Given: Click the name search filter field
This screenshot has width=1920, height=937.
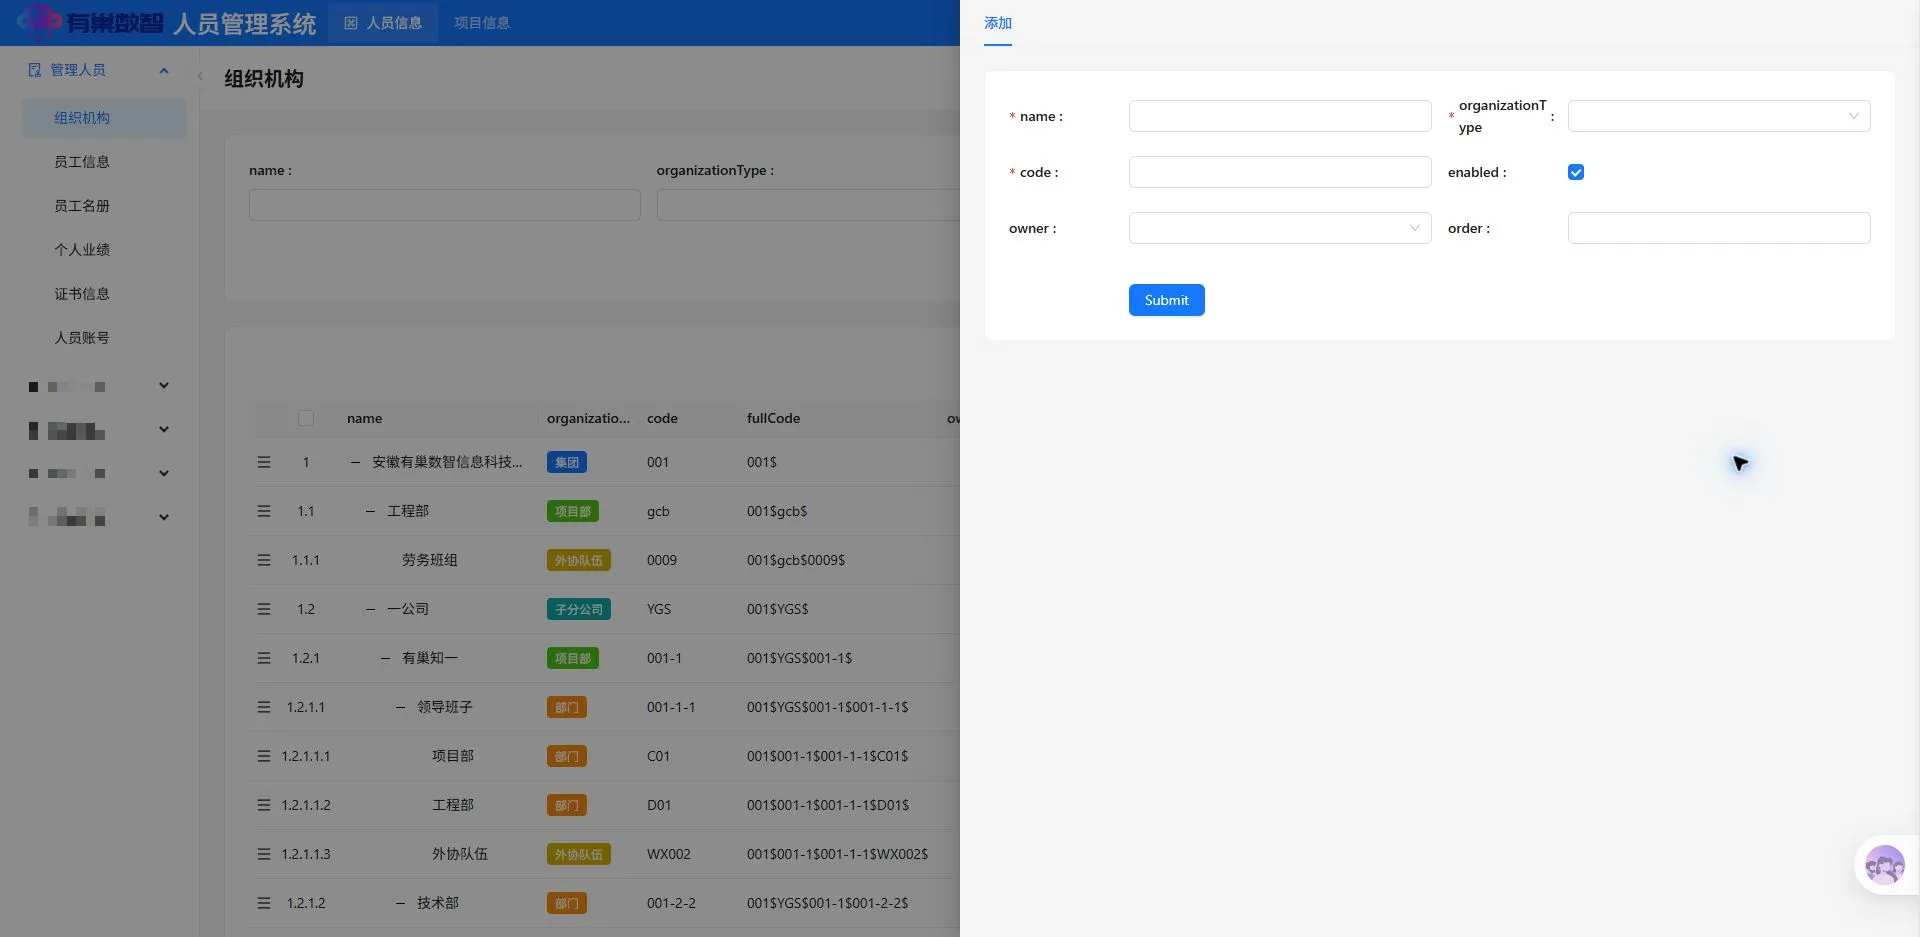Looking at the screenshot, I should point(444,205).
